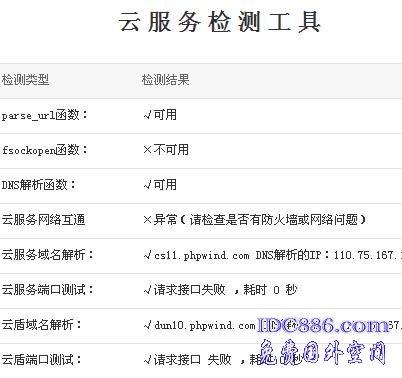This screenshot has height=378, width=402.
Task: Click the firewall warning text 请检查是否有防火墙或网络问题
Action: 273,220
